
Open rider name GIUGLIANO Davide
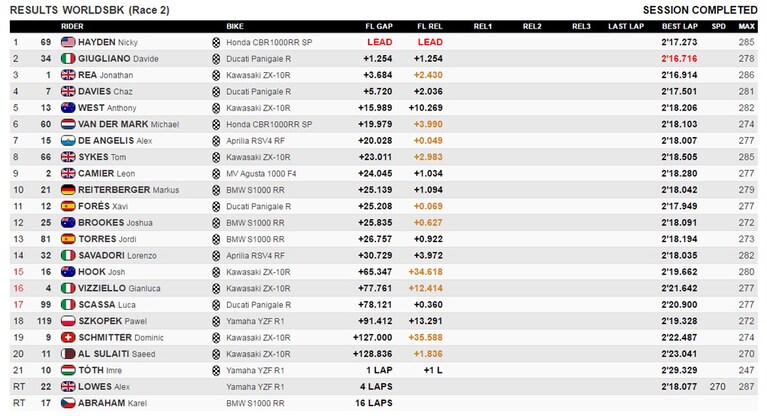[x=118, y=59]
